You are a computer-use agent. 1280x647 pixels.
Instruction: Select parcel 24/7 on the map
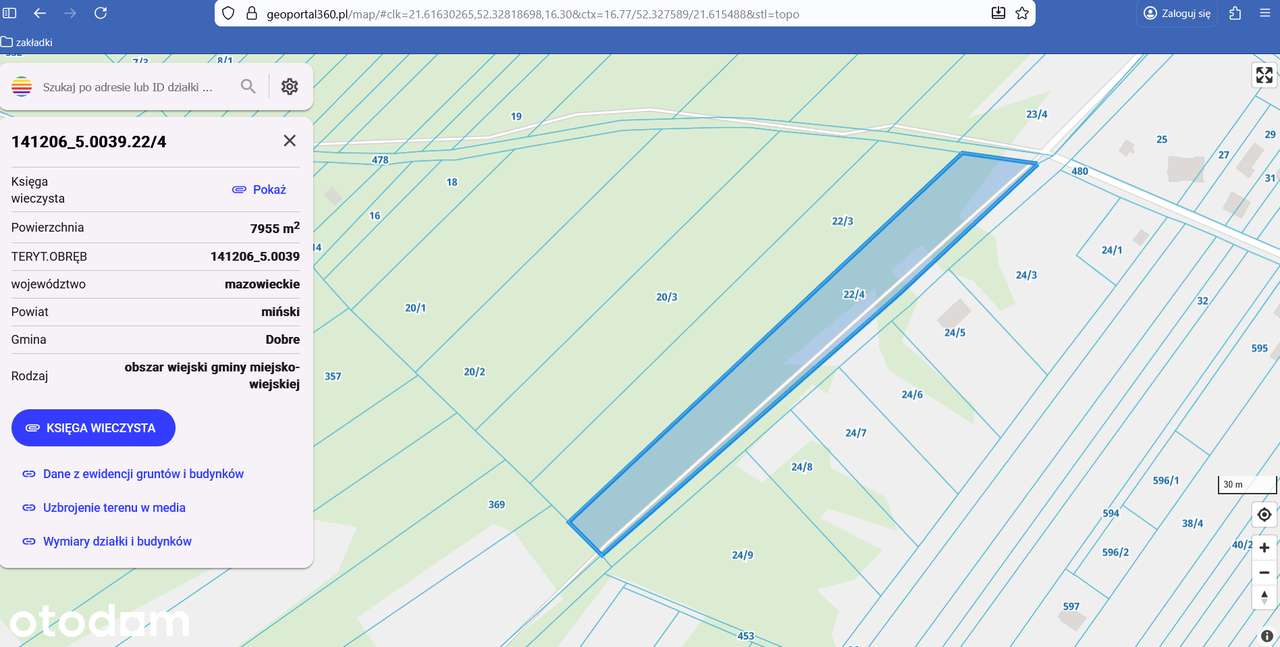click(855, 433)
